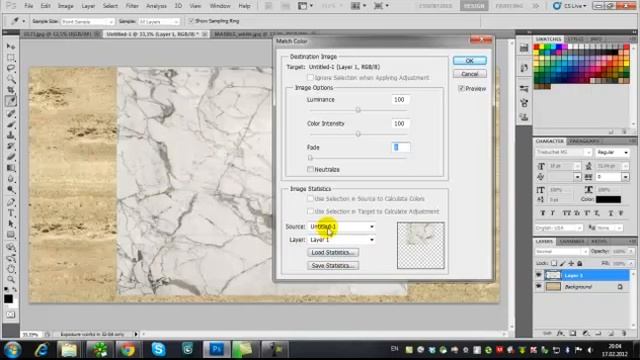Screen dimensions: 640x360
Task: Check Use Selection in Target to Calculate Adjustment
Action: pos(310,211)
